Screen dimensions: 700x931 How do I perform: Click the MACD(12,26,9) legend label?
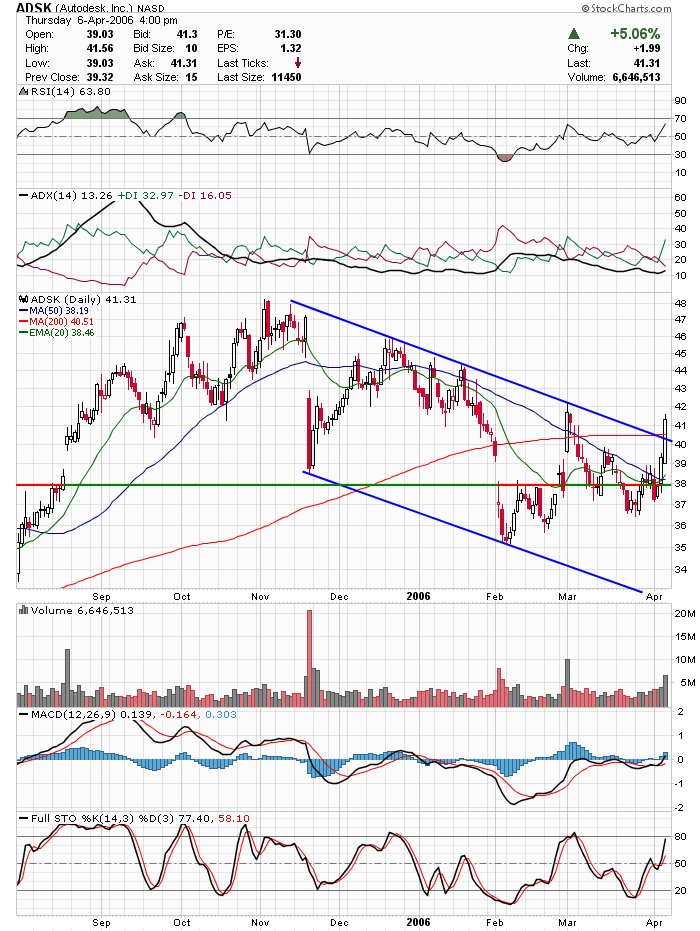coord(74,714)
